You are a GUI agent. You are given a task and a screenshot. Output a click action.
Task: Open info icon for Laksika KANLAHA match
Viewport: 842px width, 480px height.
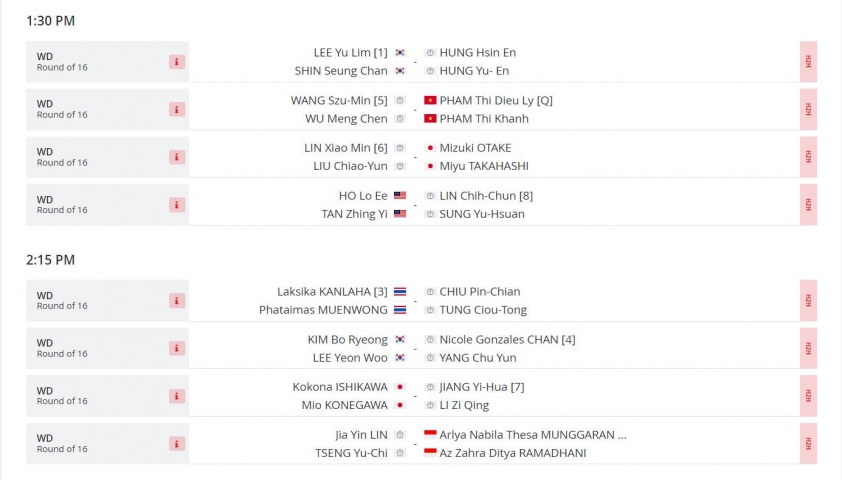click(x=177, y=301)
